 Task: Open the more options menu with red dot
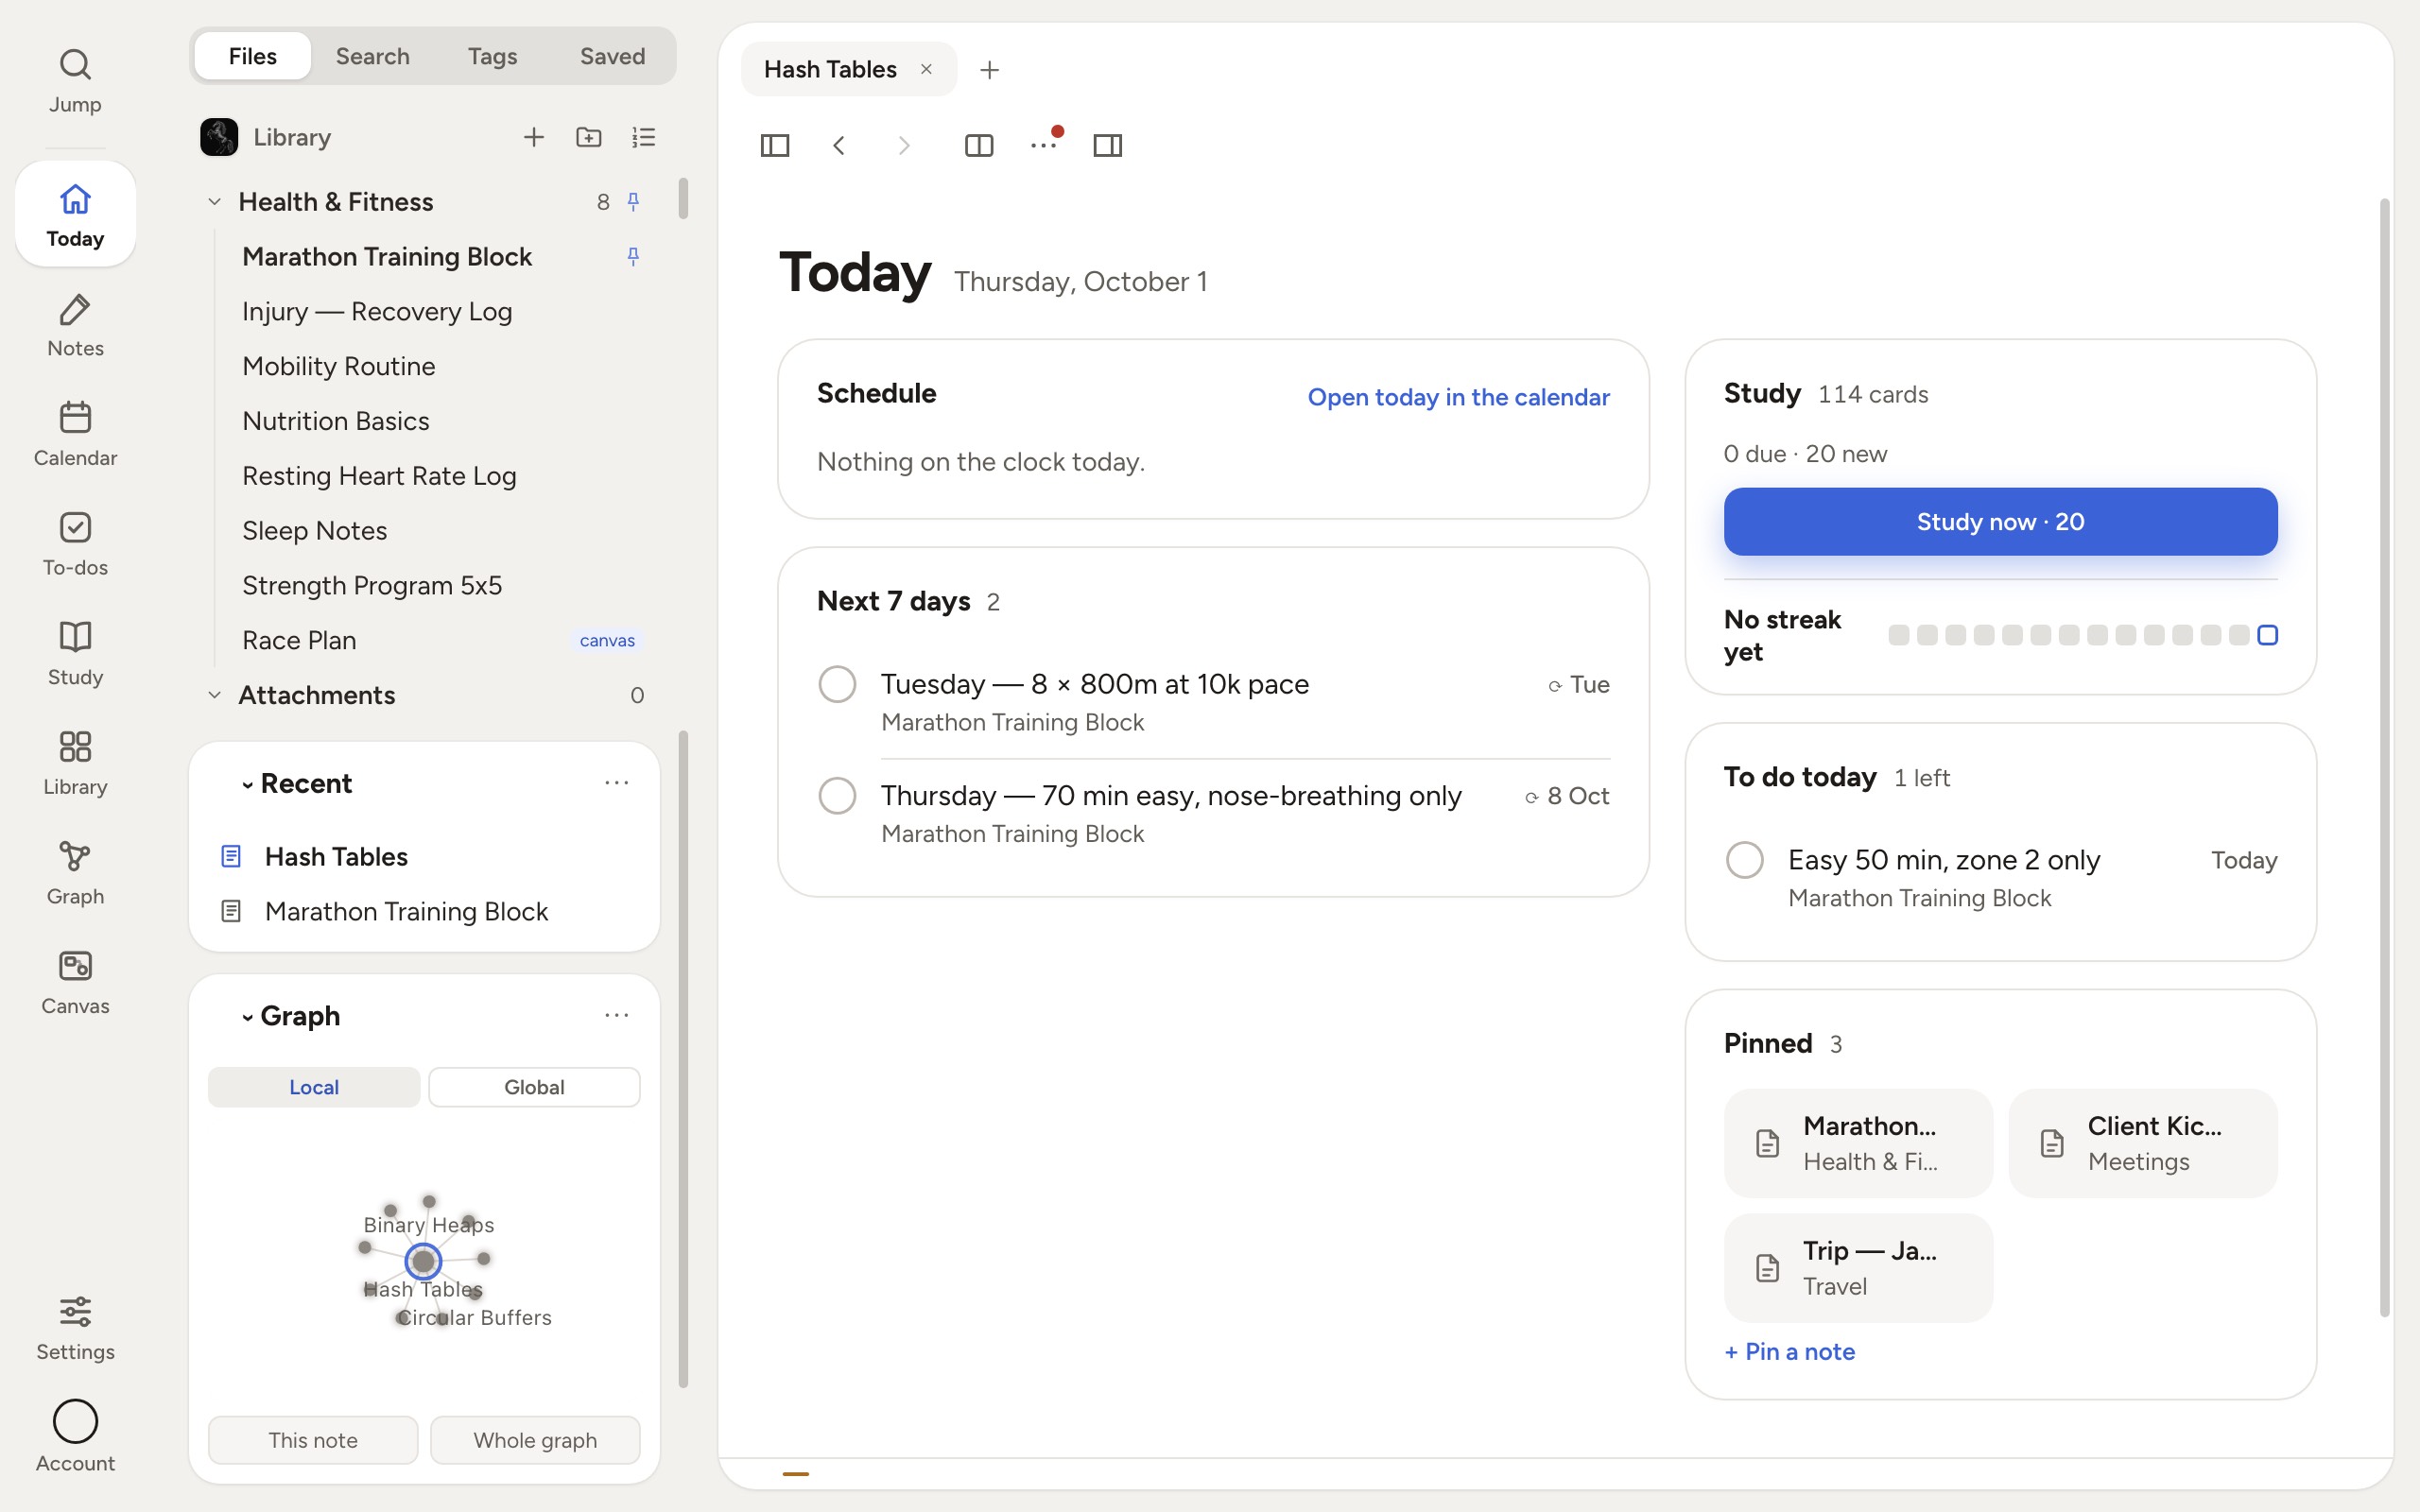pyautogui.click(x=1044, y=146)
